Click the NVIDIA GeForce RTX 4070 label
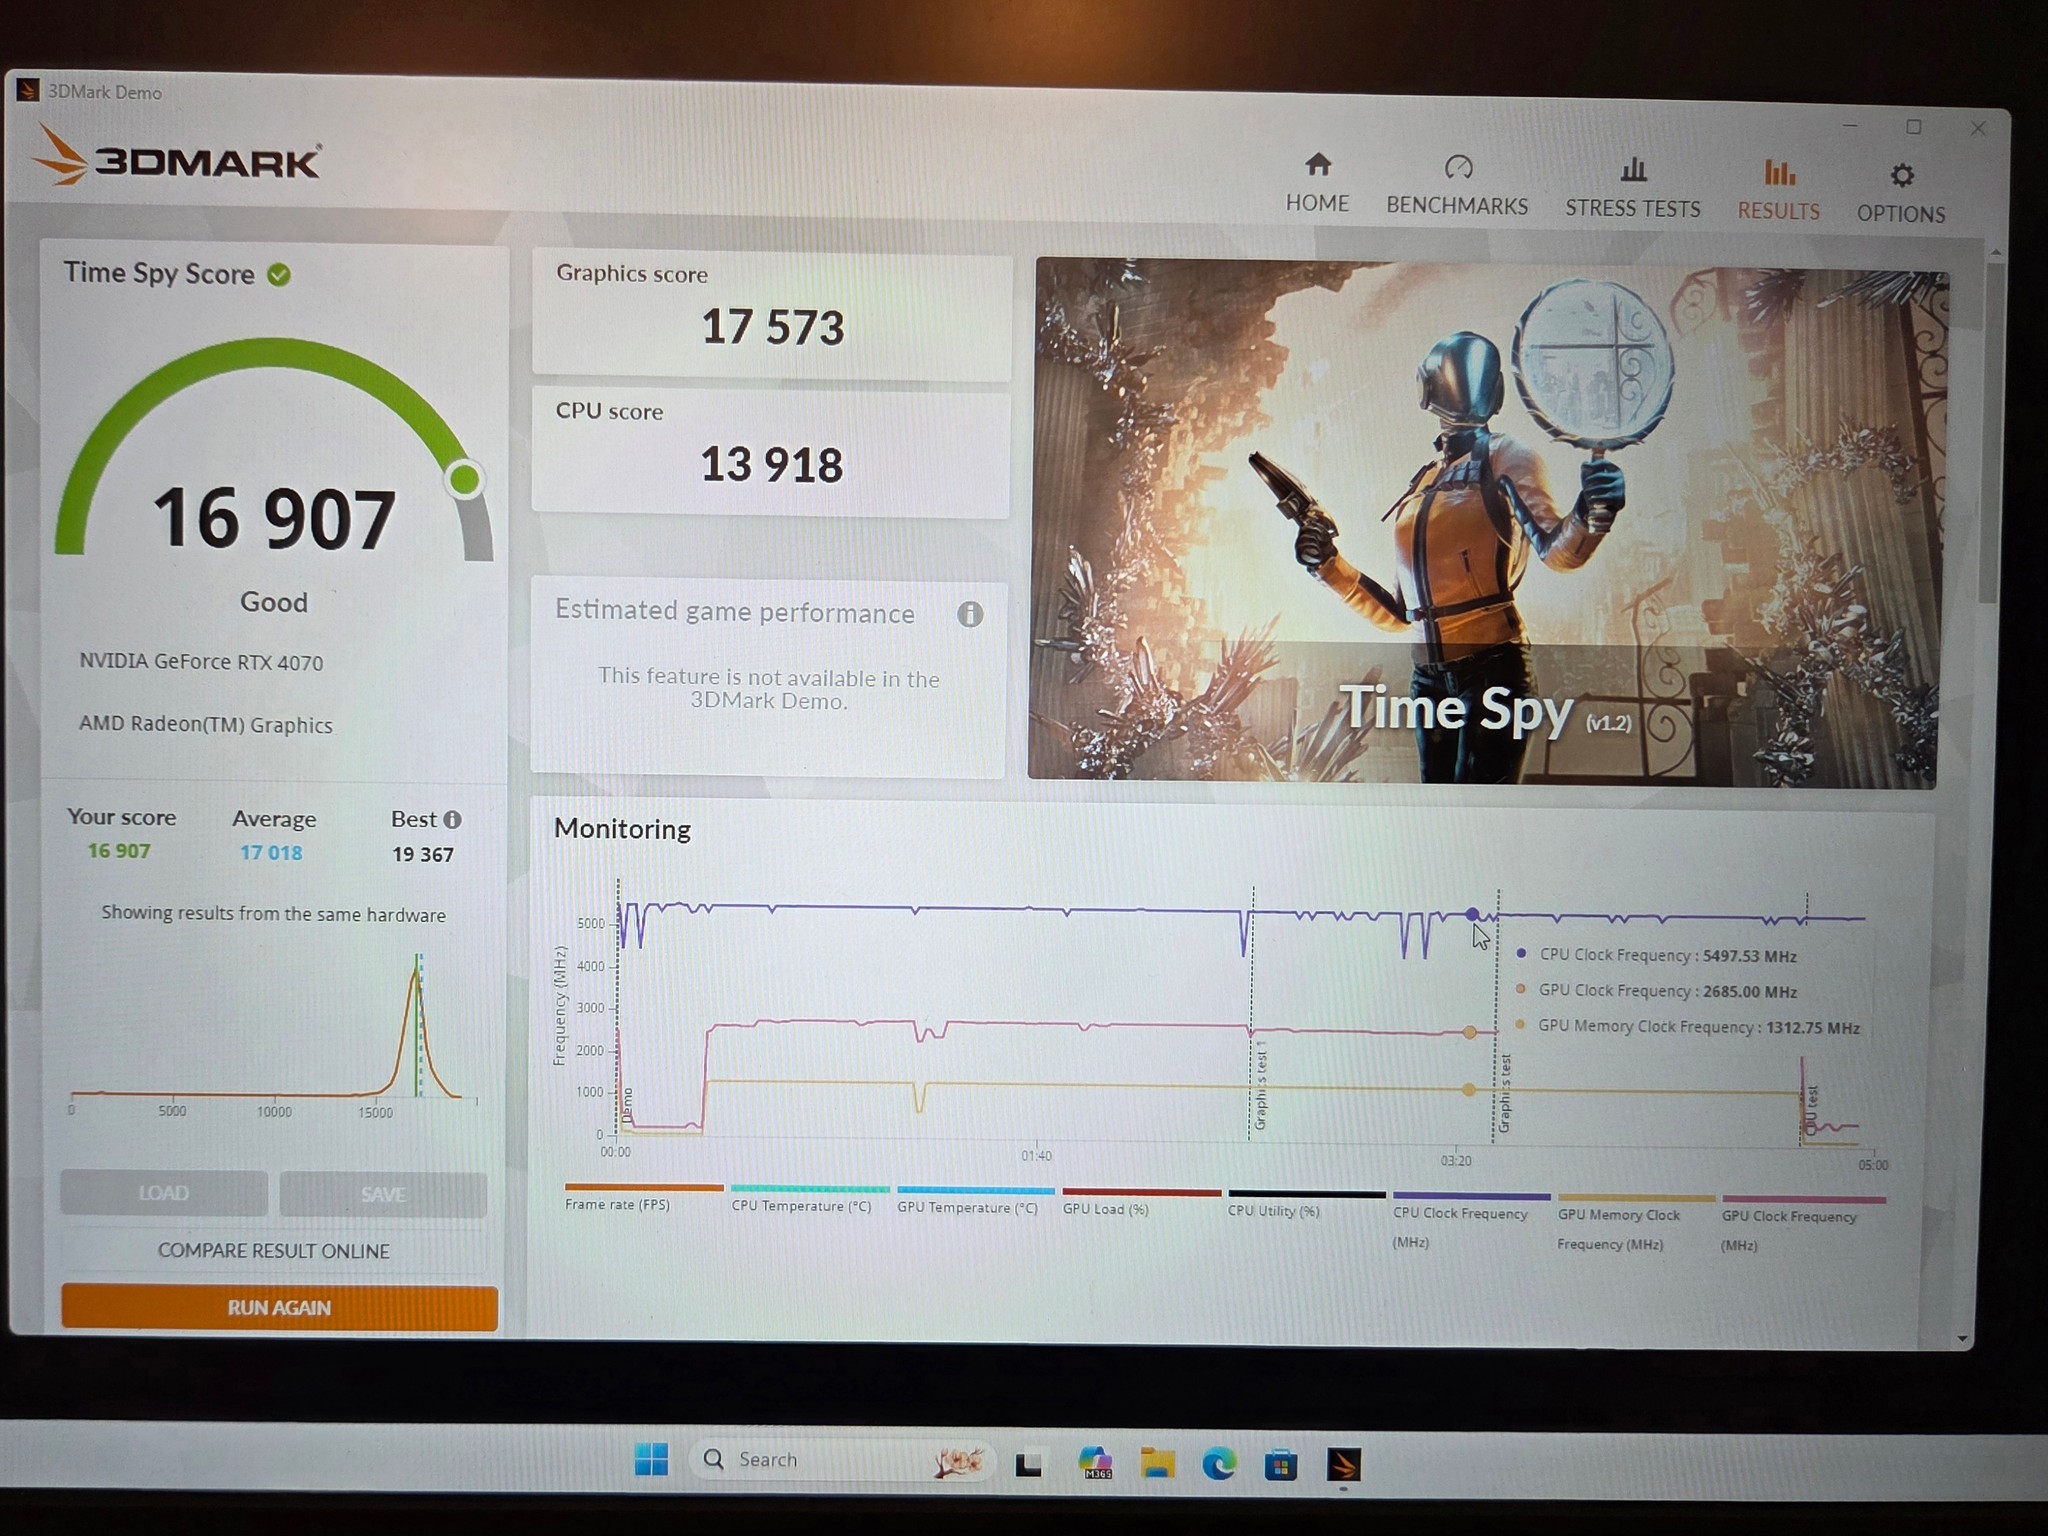2048x1536 pixels. [x=201, y=662]
